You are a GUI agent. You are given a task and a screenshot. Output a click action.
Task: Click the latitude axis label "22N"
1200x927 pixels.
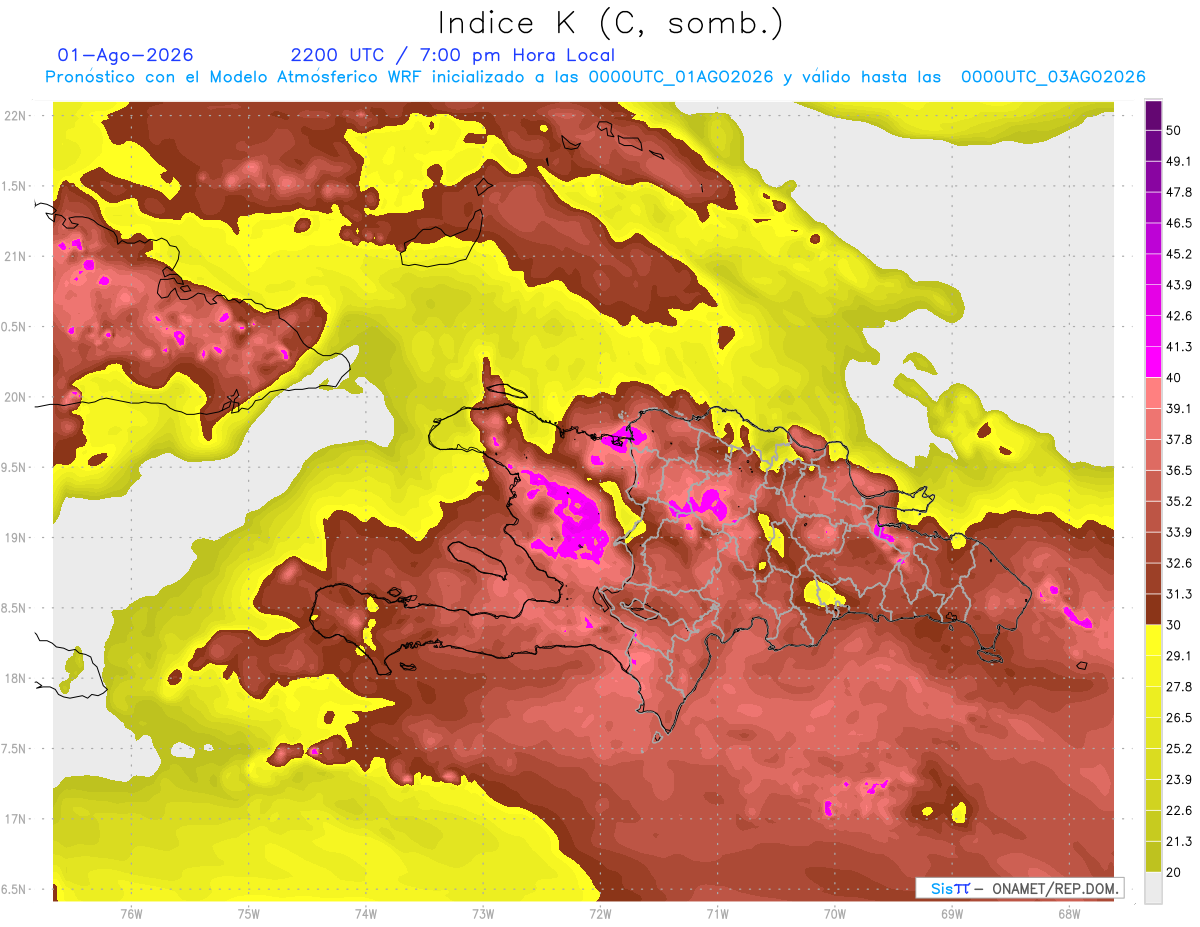15,115
